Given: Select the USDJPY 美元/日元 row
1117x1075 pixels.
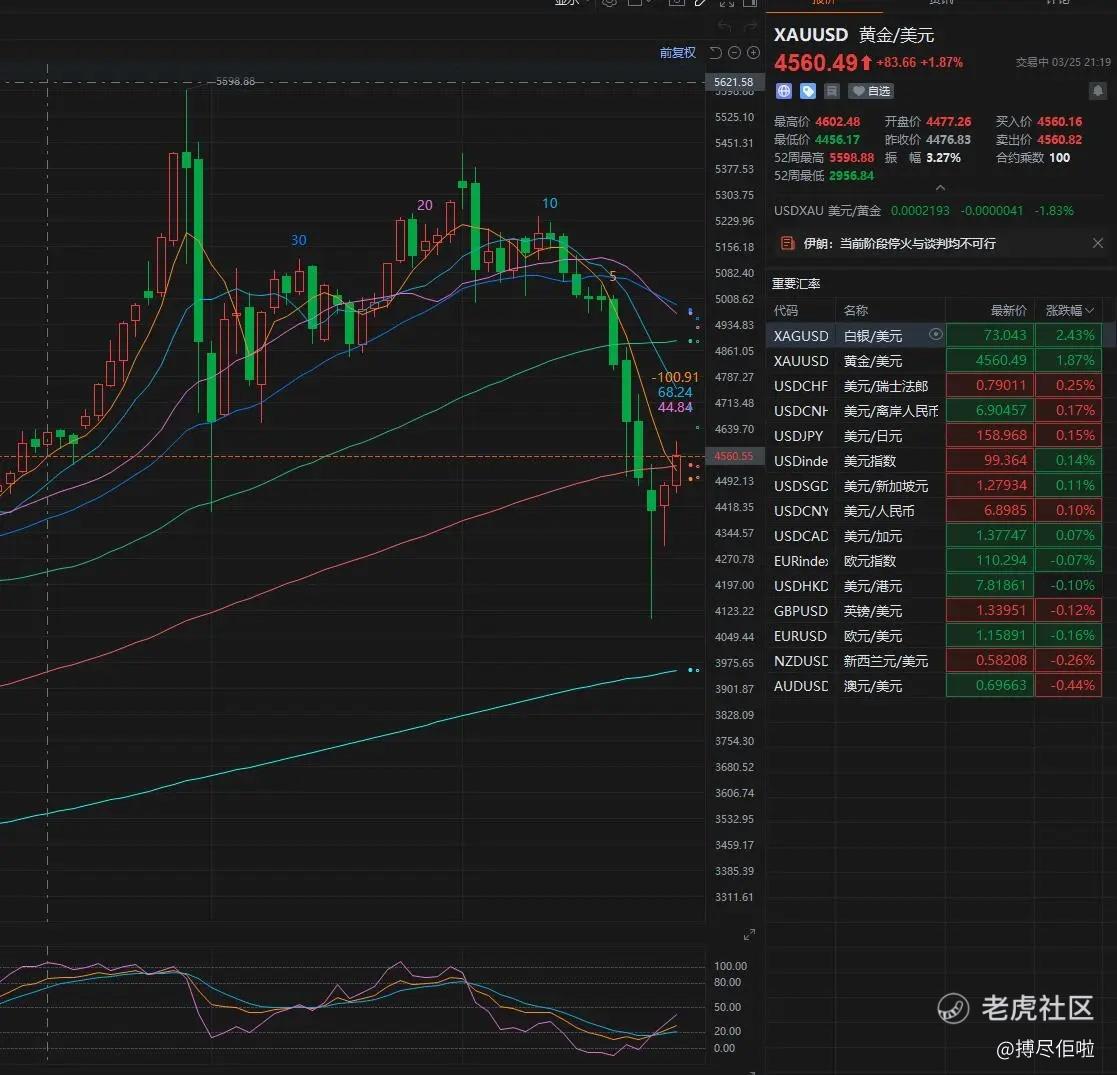Looking at the screenshot, I should 934,435.
